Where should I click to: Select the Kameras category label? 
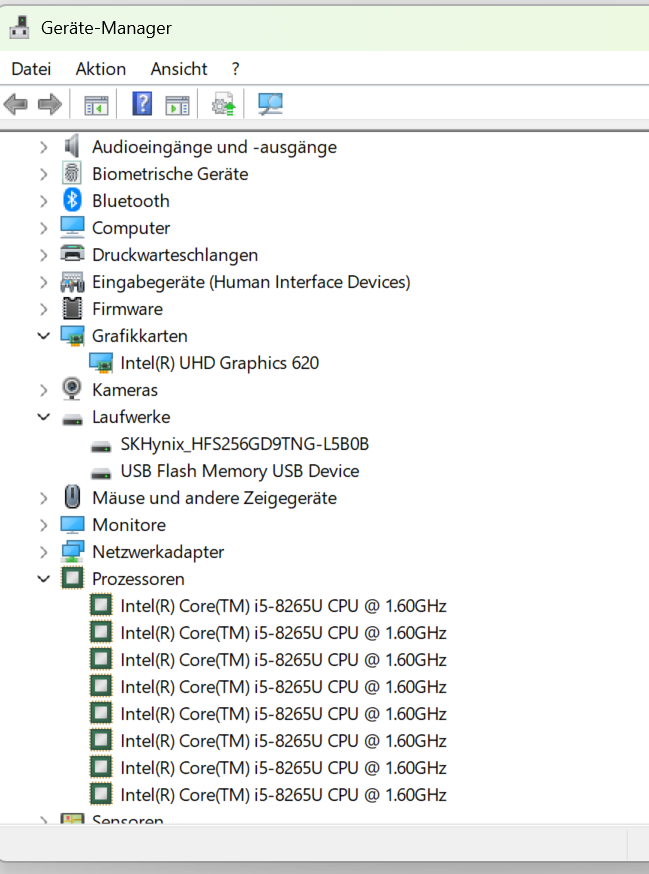tap(125, 390)
